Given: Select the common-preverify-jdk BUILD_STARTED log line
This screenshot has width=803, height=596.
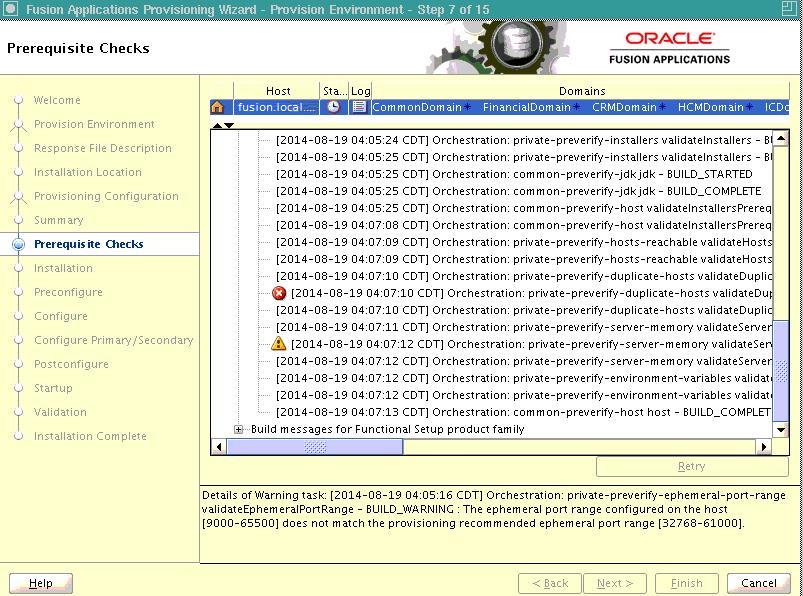Looking at the screenshot, I should click(514, 174).
